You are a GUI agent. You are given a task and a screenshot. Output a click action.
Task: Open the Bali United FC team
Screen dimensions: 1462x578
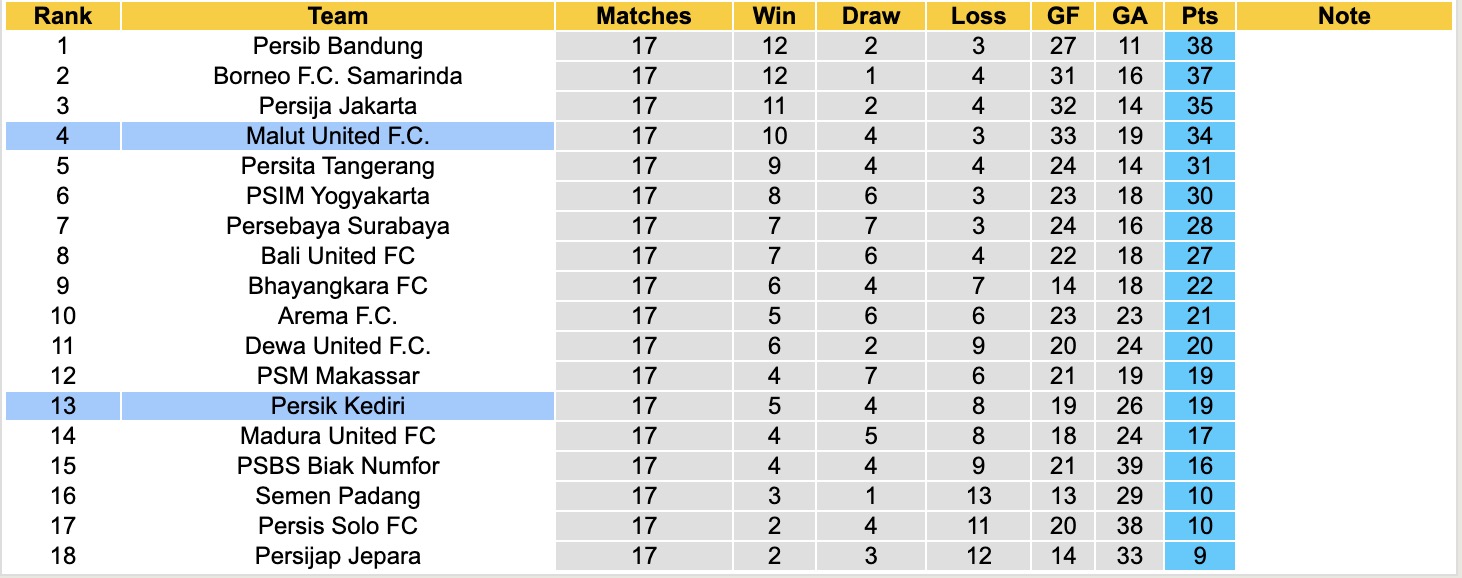coord(338,256)
